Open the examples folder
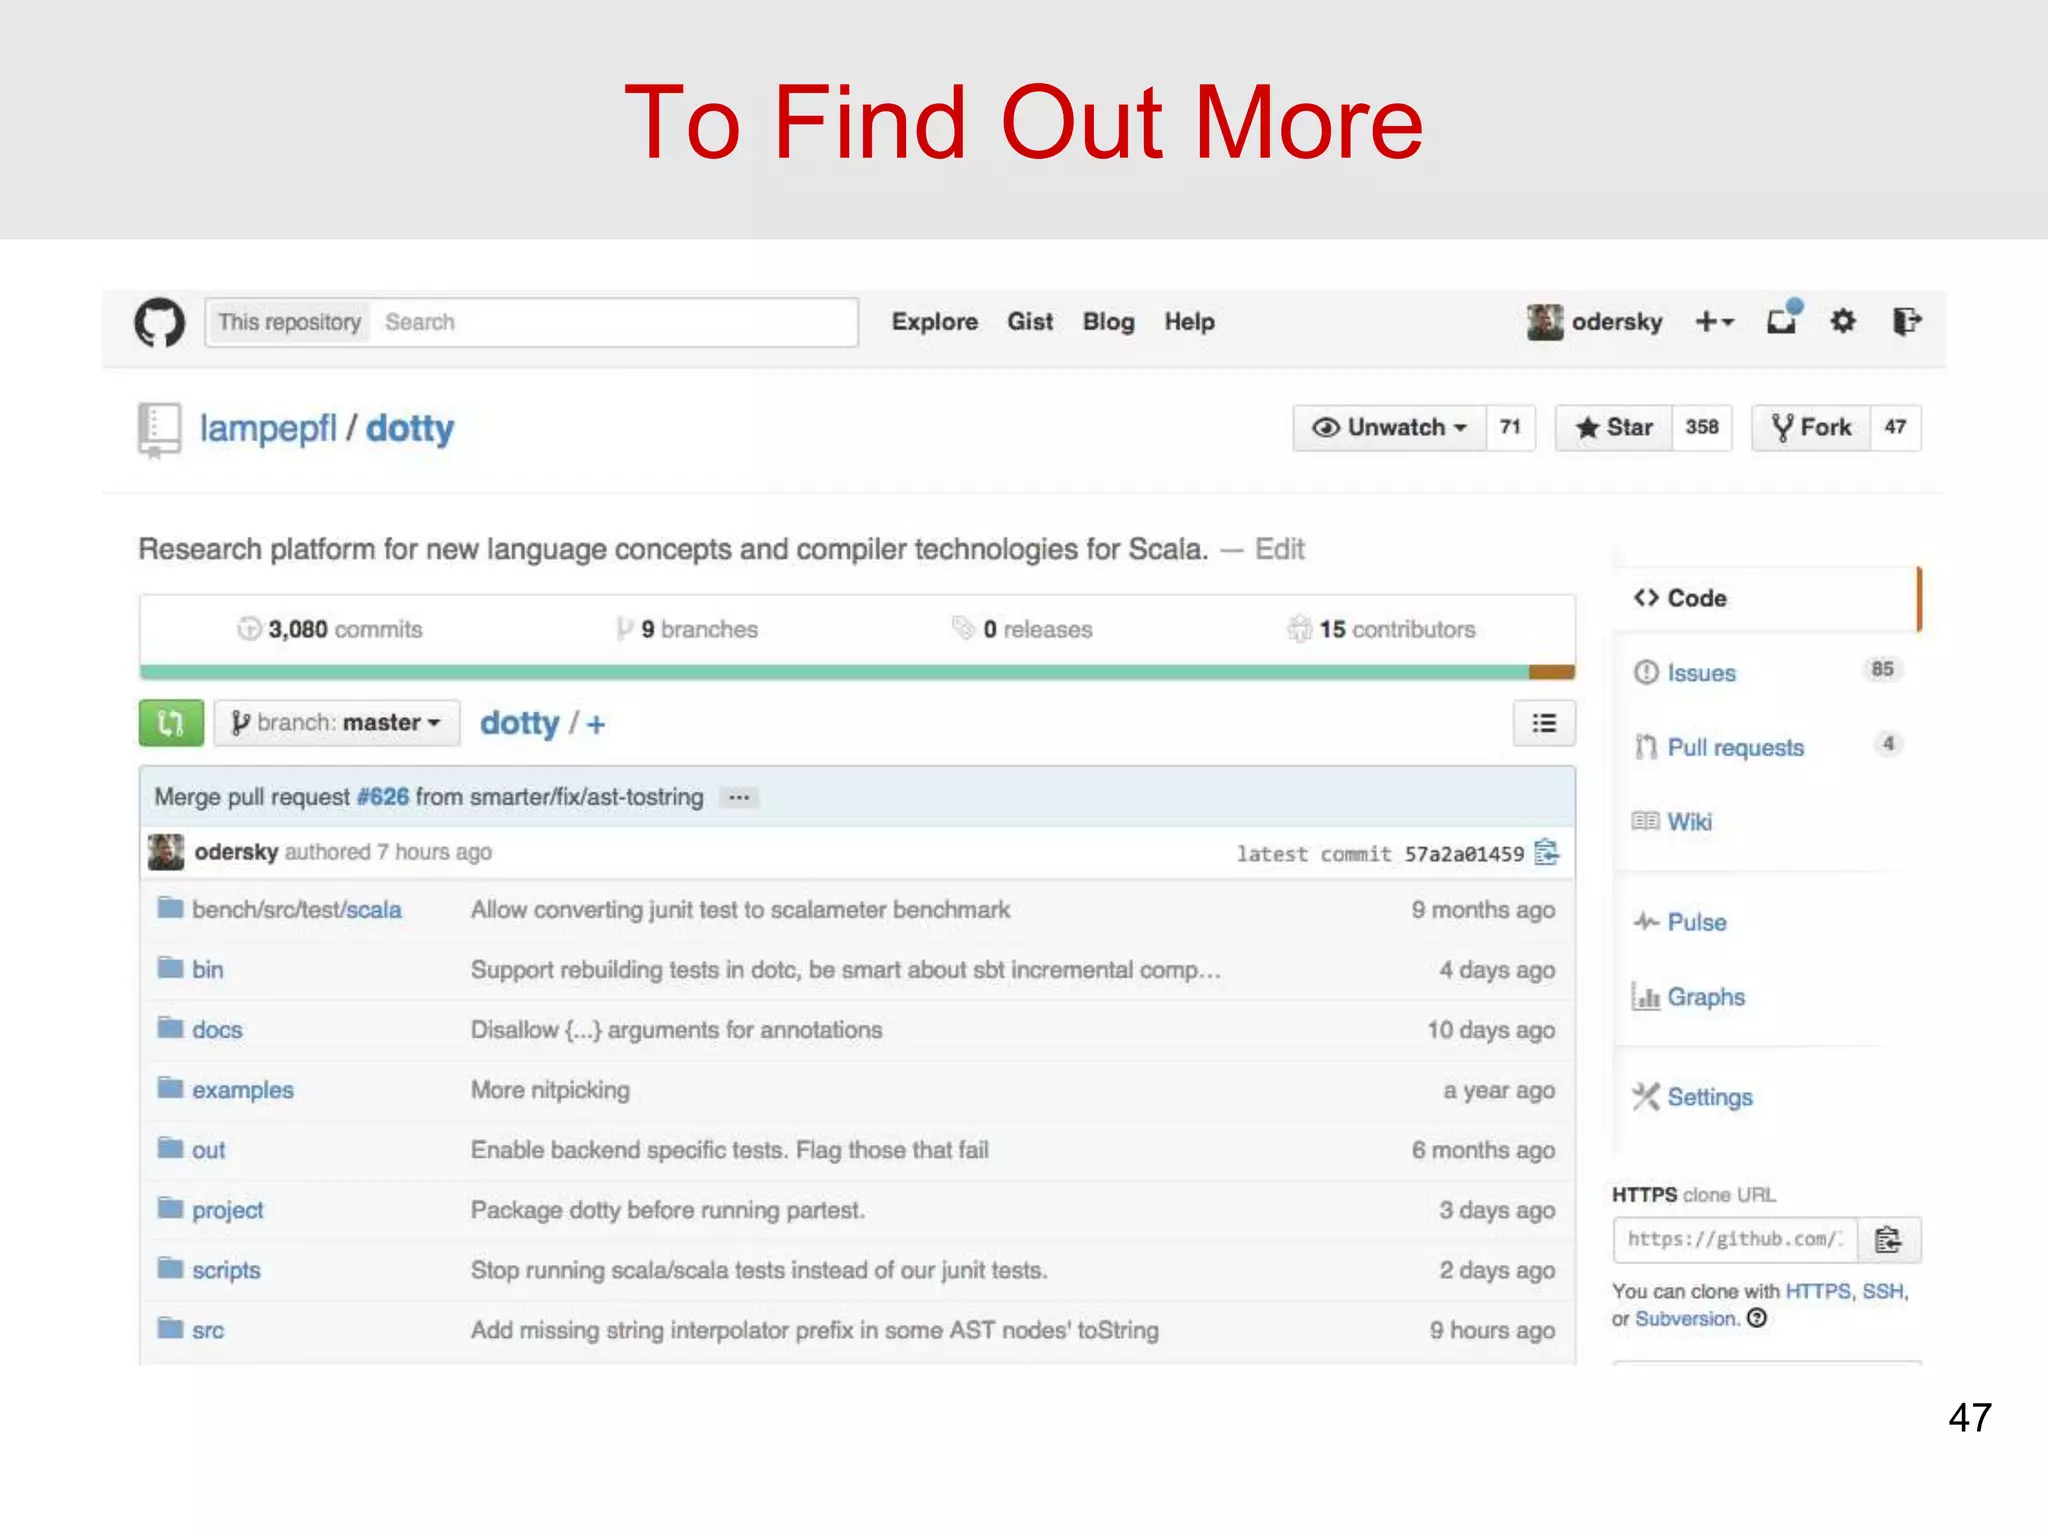The image size is (2048, 1536). point(243,1090)
